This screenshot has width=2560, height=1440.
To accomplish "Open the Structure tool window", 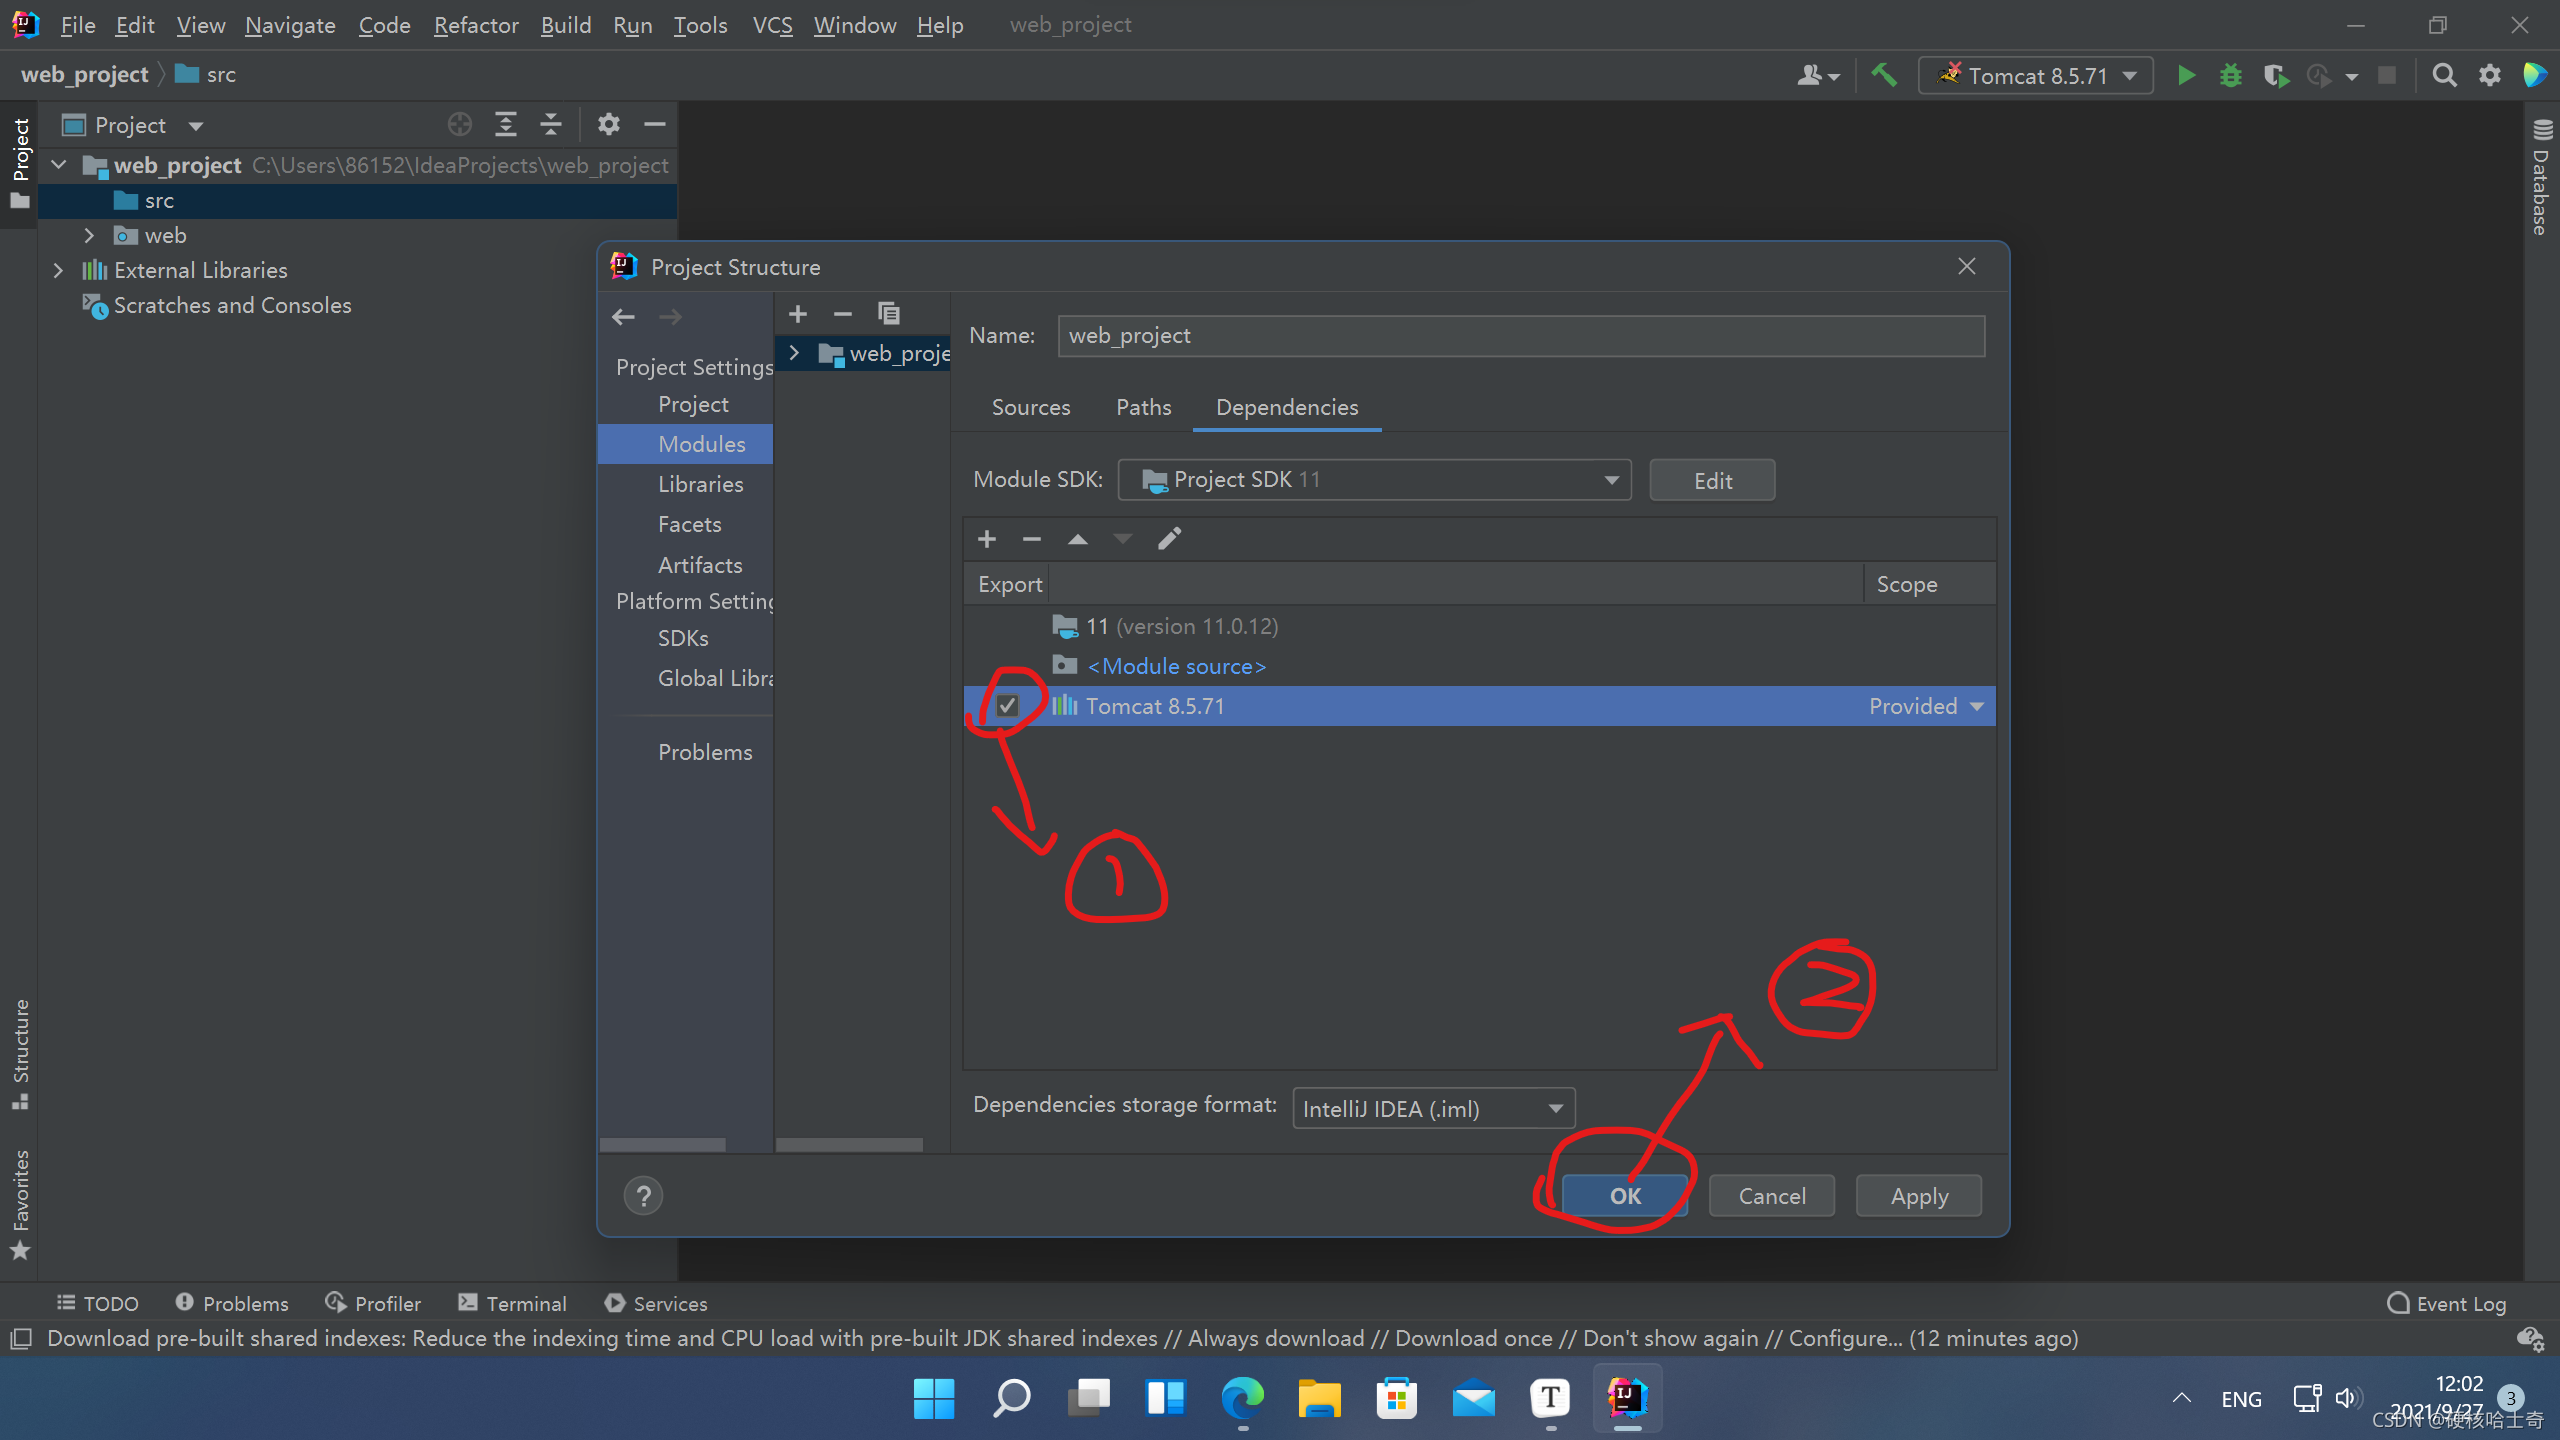I will pos(20,1053).
